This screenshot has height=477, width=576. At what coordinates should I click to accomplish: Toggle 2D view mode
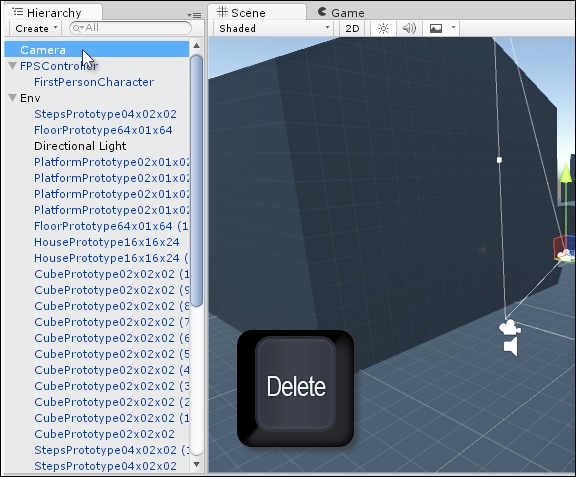pos(352,28)
